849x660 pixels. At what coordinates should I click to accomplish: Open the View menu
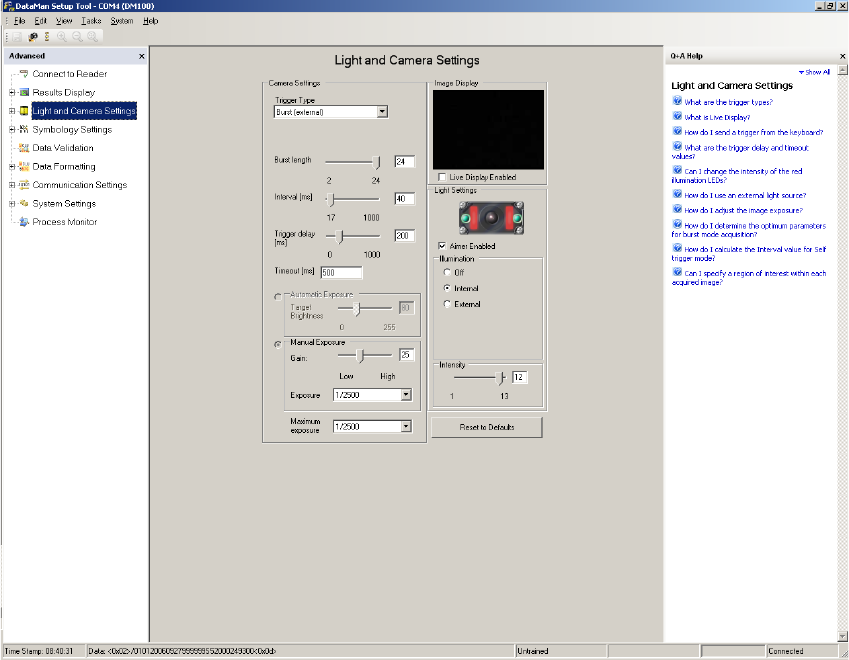point(64,21)
